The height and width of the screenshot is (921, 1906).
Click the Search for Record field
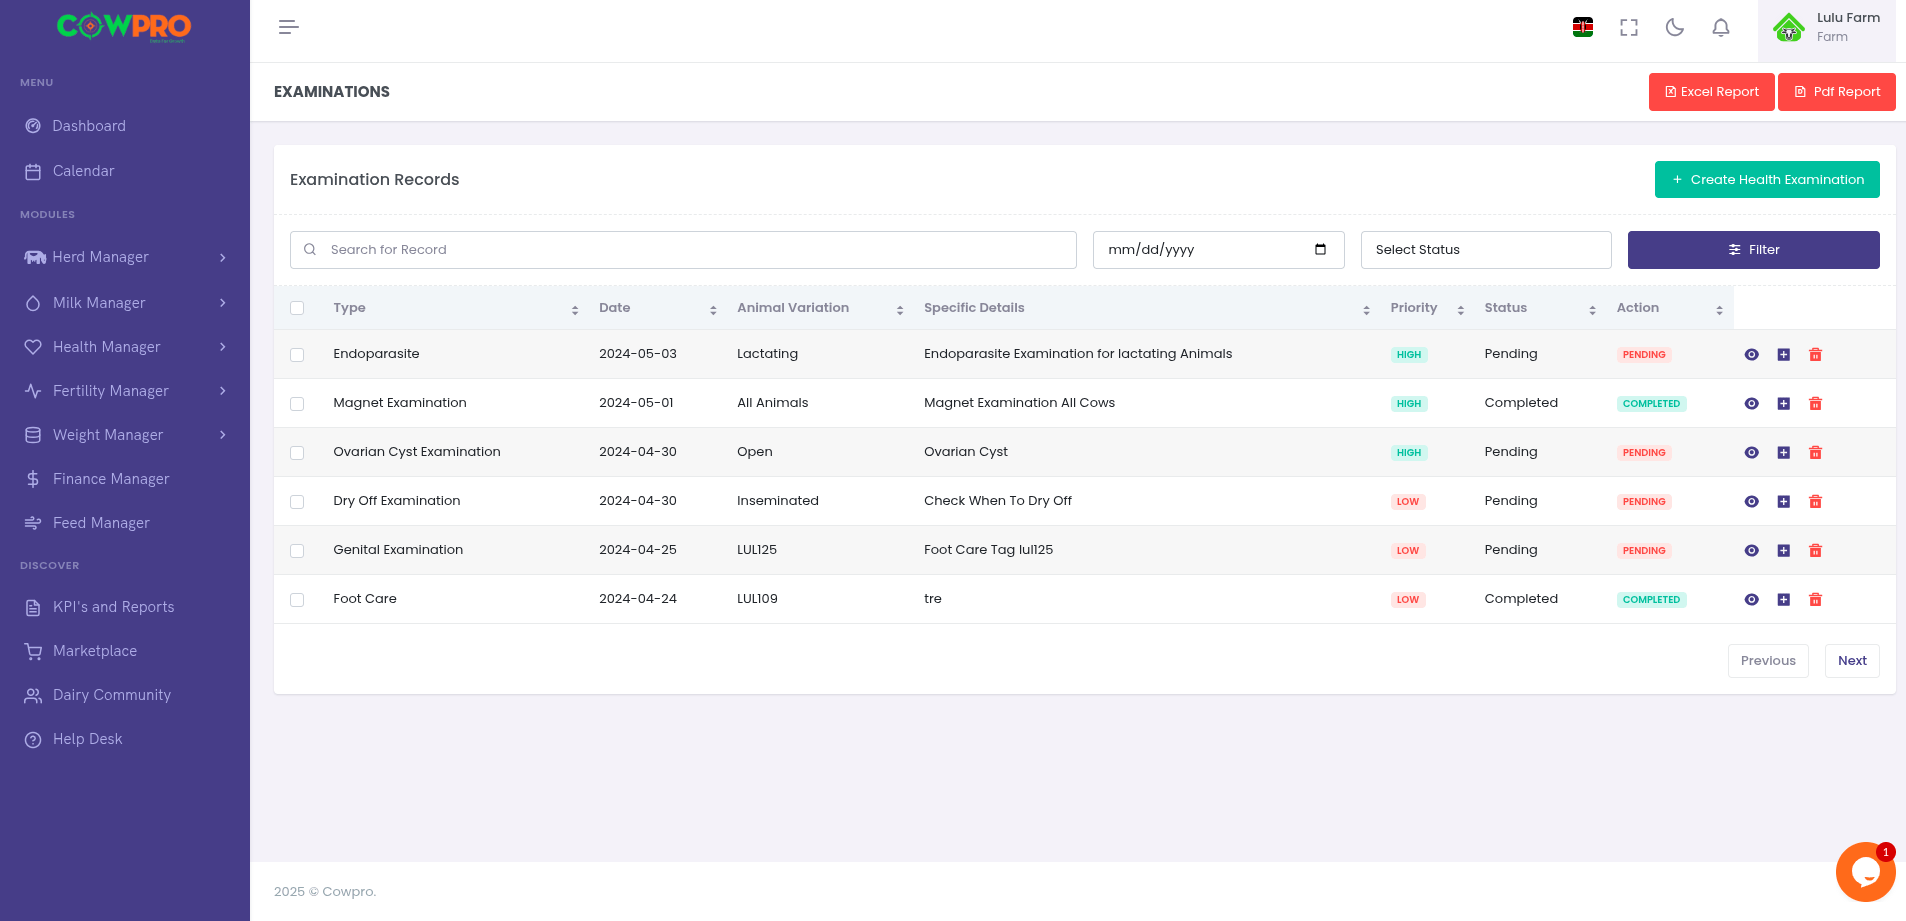coord(683,249)
